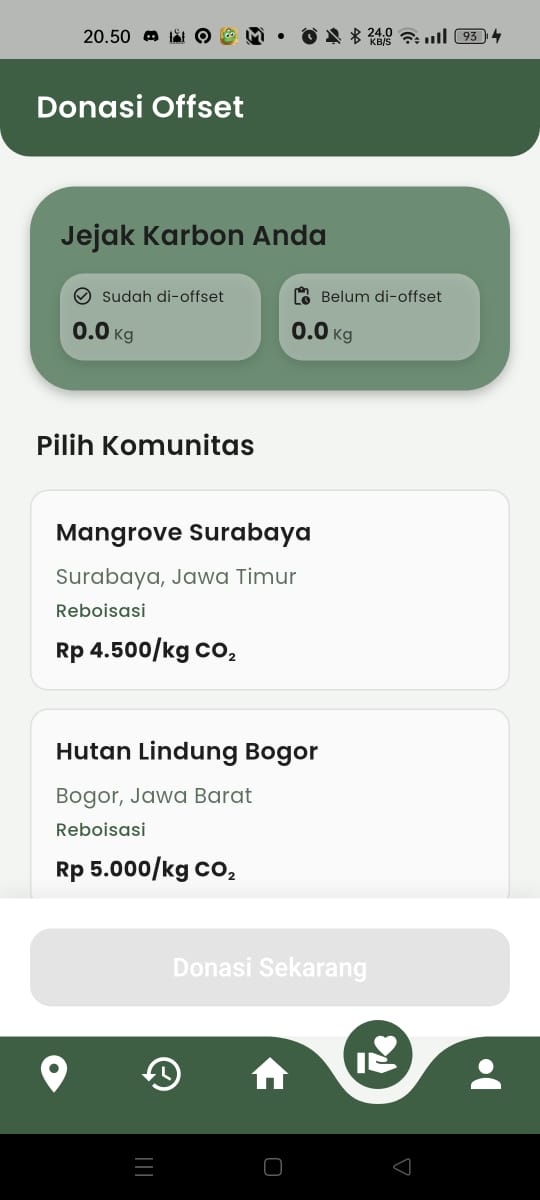This screenshot has width=540, height=1200.
Task: Tap the checkmark icon beside Sudah di-offset
Action: point(83,296)
